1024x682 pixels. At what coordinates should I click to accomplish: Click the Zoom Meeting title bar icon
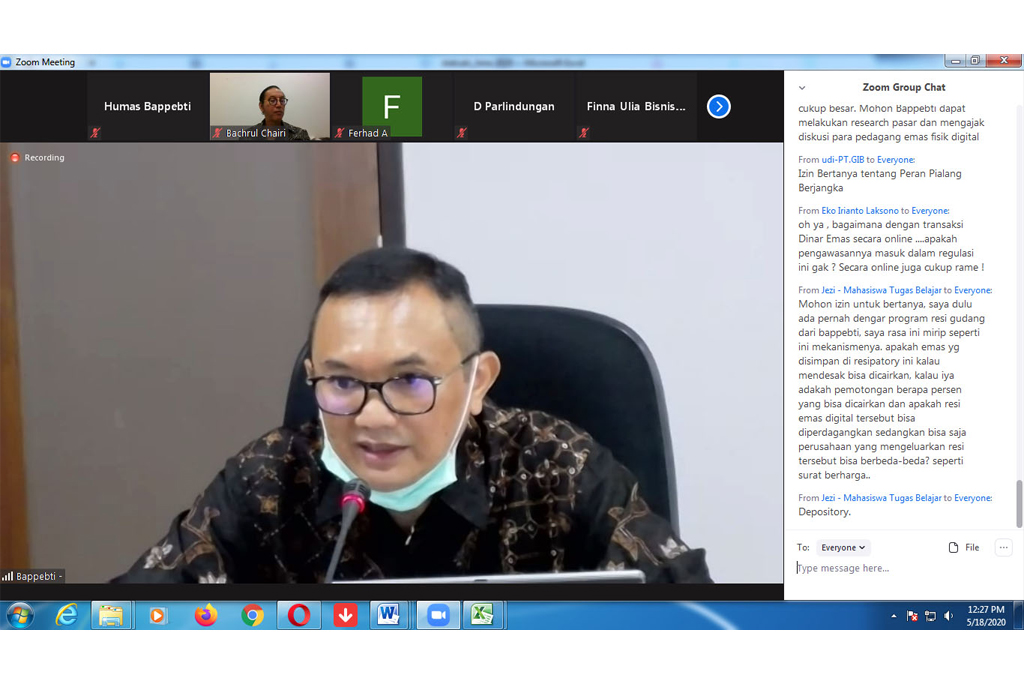(7, 62)
